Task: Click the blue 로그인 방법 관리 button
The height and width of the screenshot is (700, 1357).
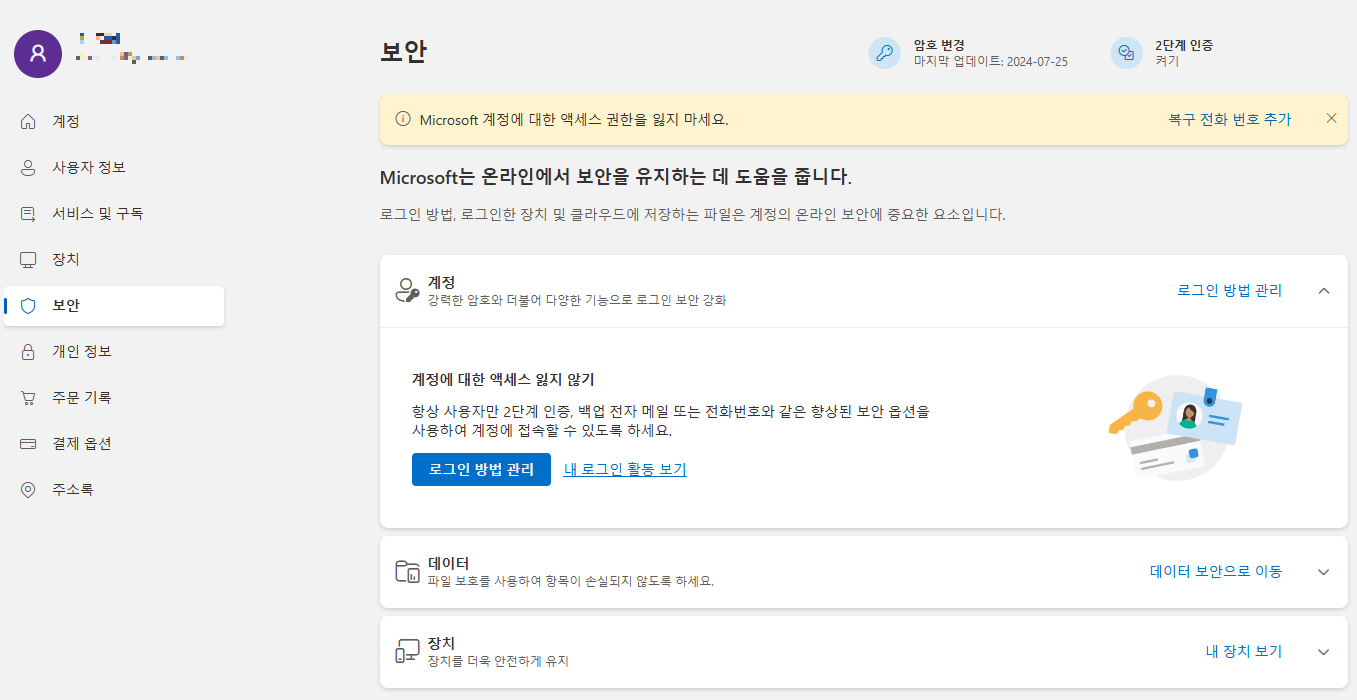Action: (481, 469)
